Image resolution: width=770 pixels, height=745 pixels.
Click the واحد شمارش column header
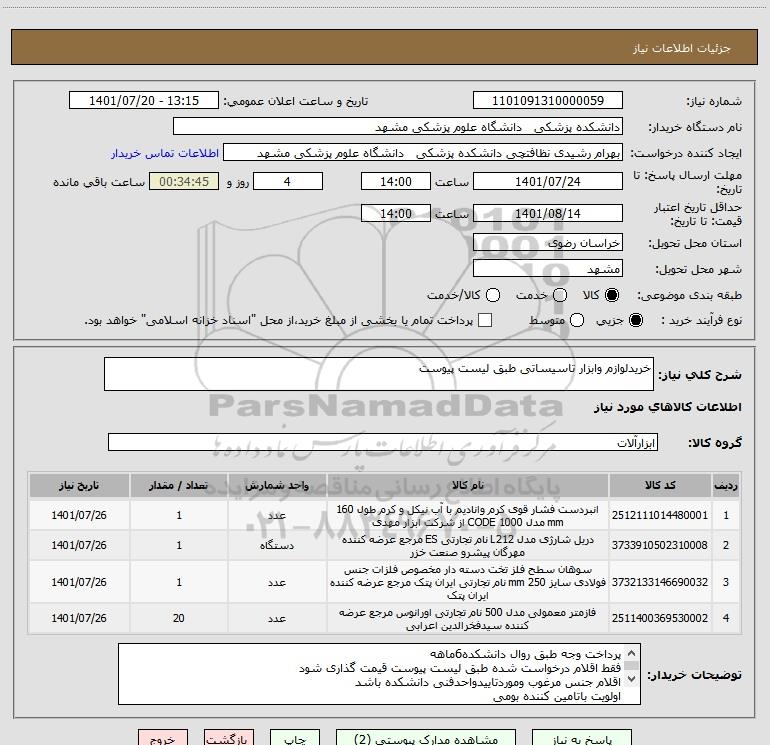click(x=277, y=485)
